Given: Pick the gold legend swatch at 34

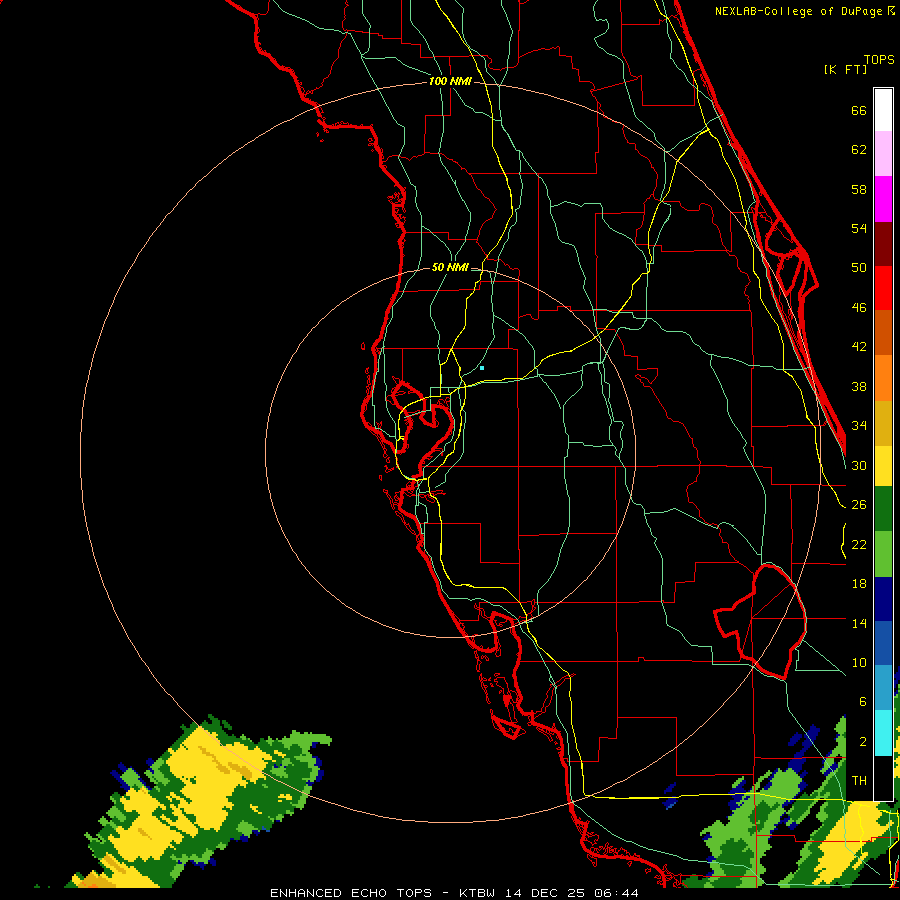Looking at the screenshot, I should [883, 423].
